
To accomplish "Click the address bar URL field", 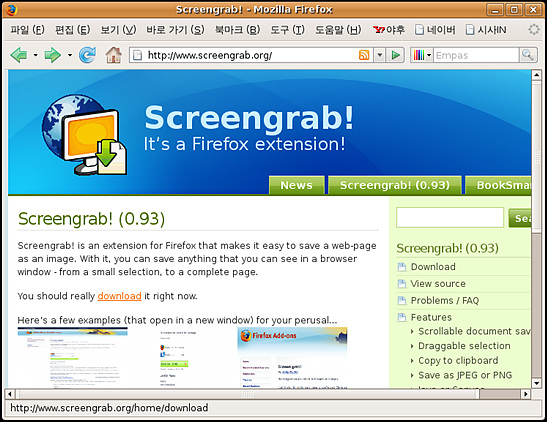I will coord(252,55).
